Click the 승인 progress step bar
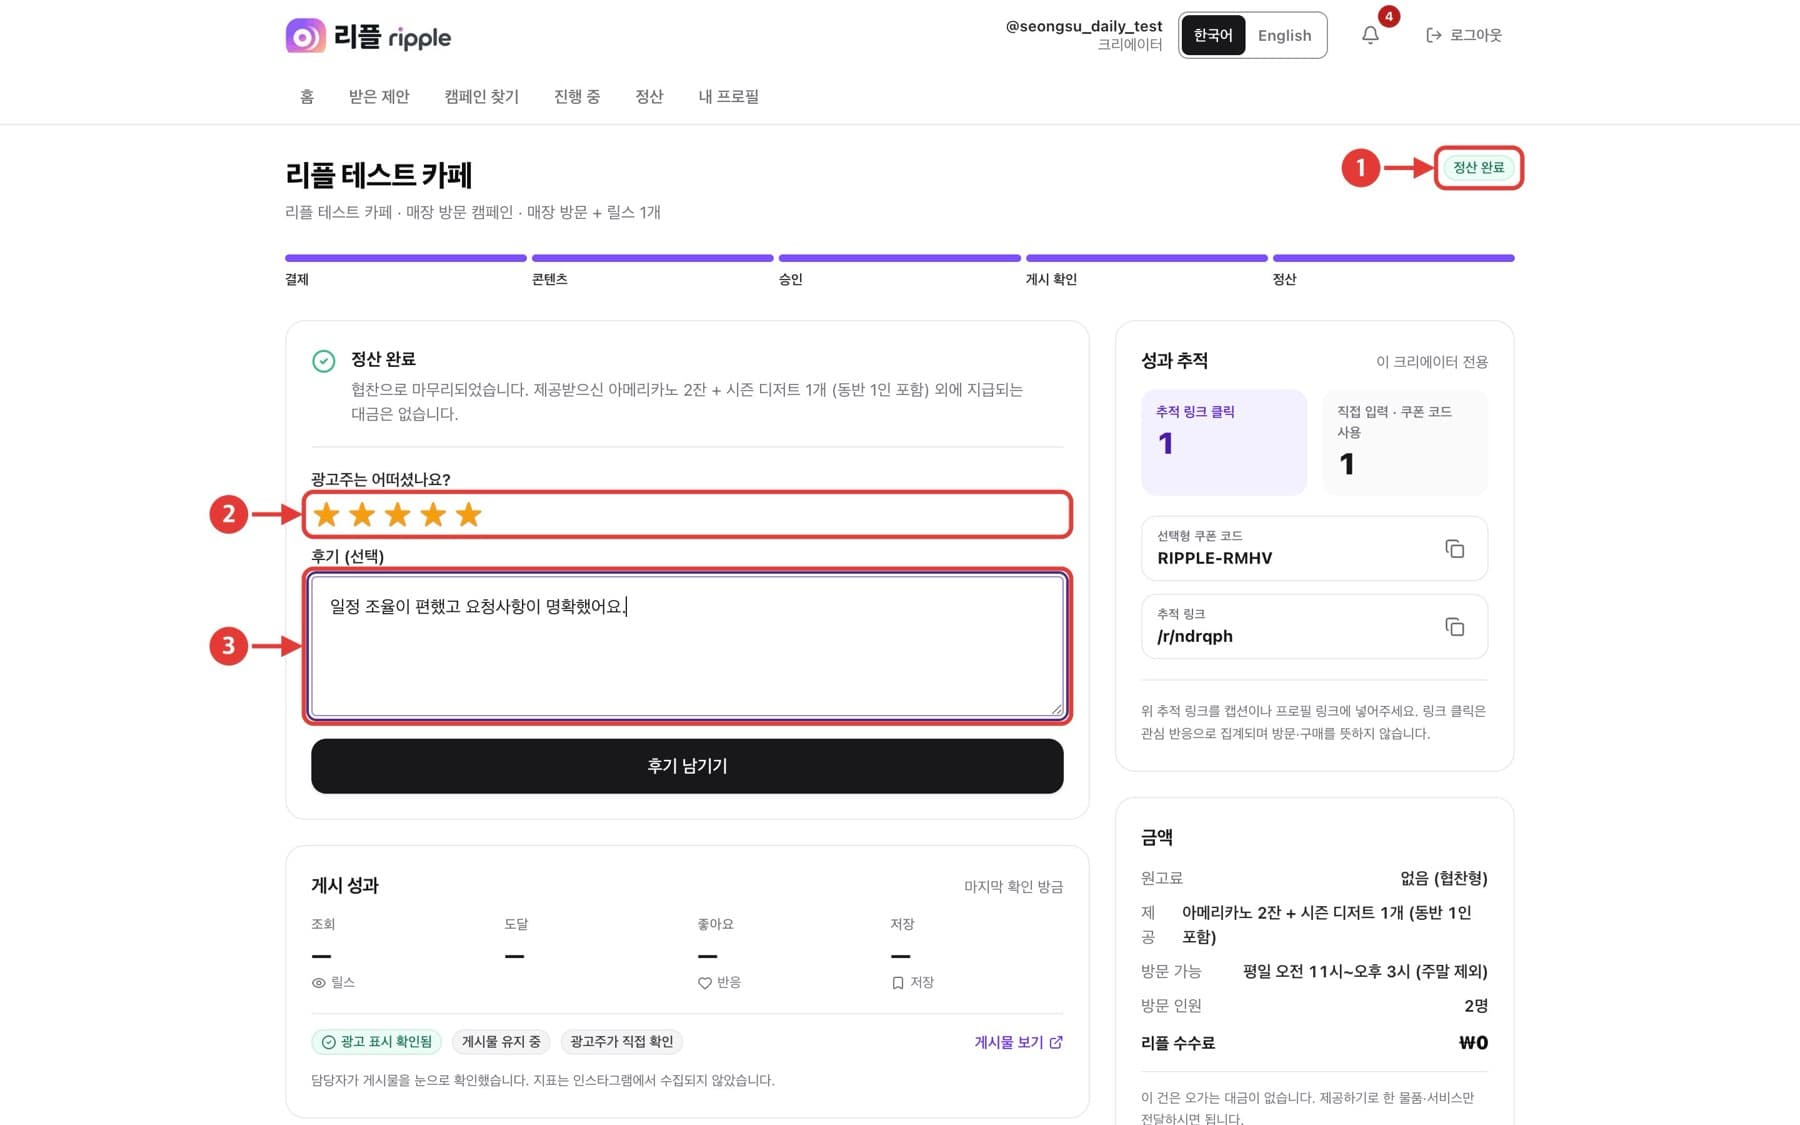The image size is (1800, 1125). click(x=900, y=258)
